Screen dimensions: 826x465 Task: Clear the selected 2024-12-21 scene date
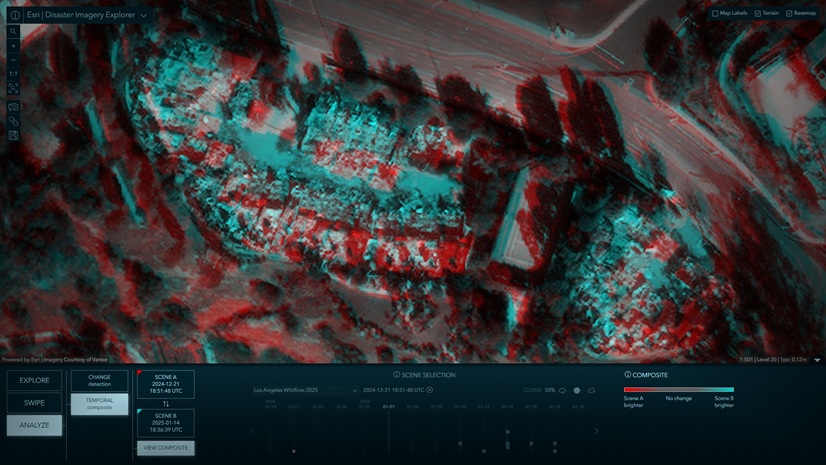pyautogui.click(x=430, y=390)
